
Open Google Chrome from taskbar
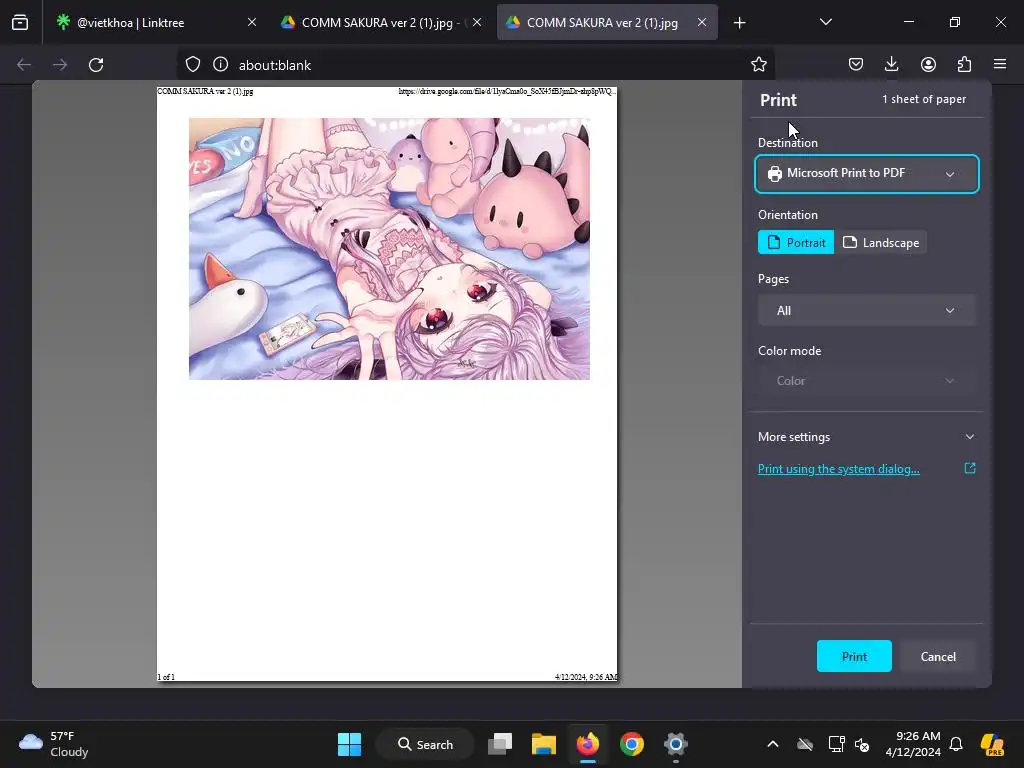pyautogui.click(x=632, y=744)
